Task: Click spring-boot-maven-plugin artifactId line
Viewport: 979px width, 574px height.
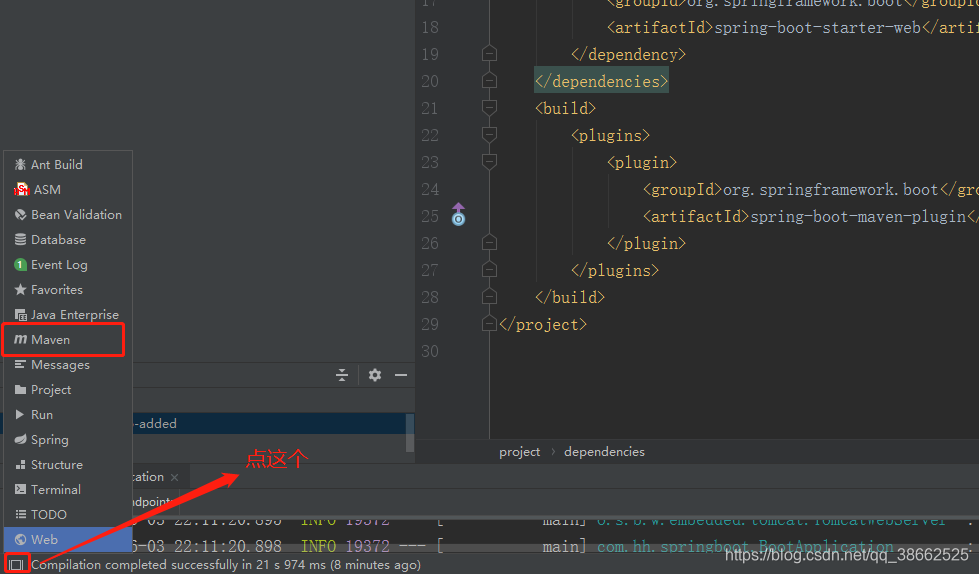Action: 810,216
